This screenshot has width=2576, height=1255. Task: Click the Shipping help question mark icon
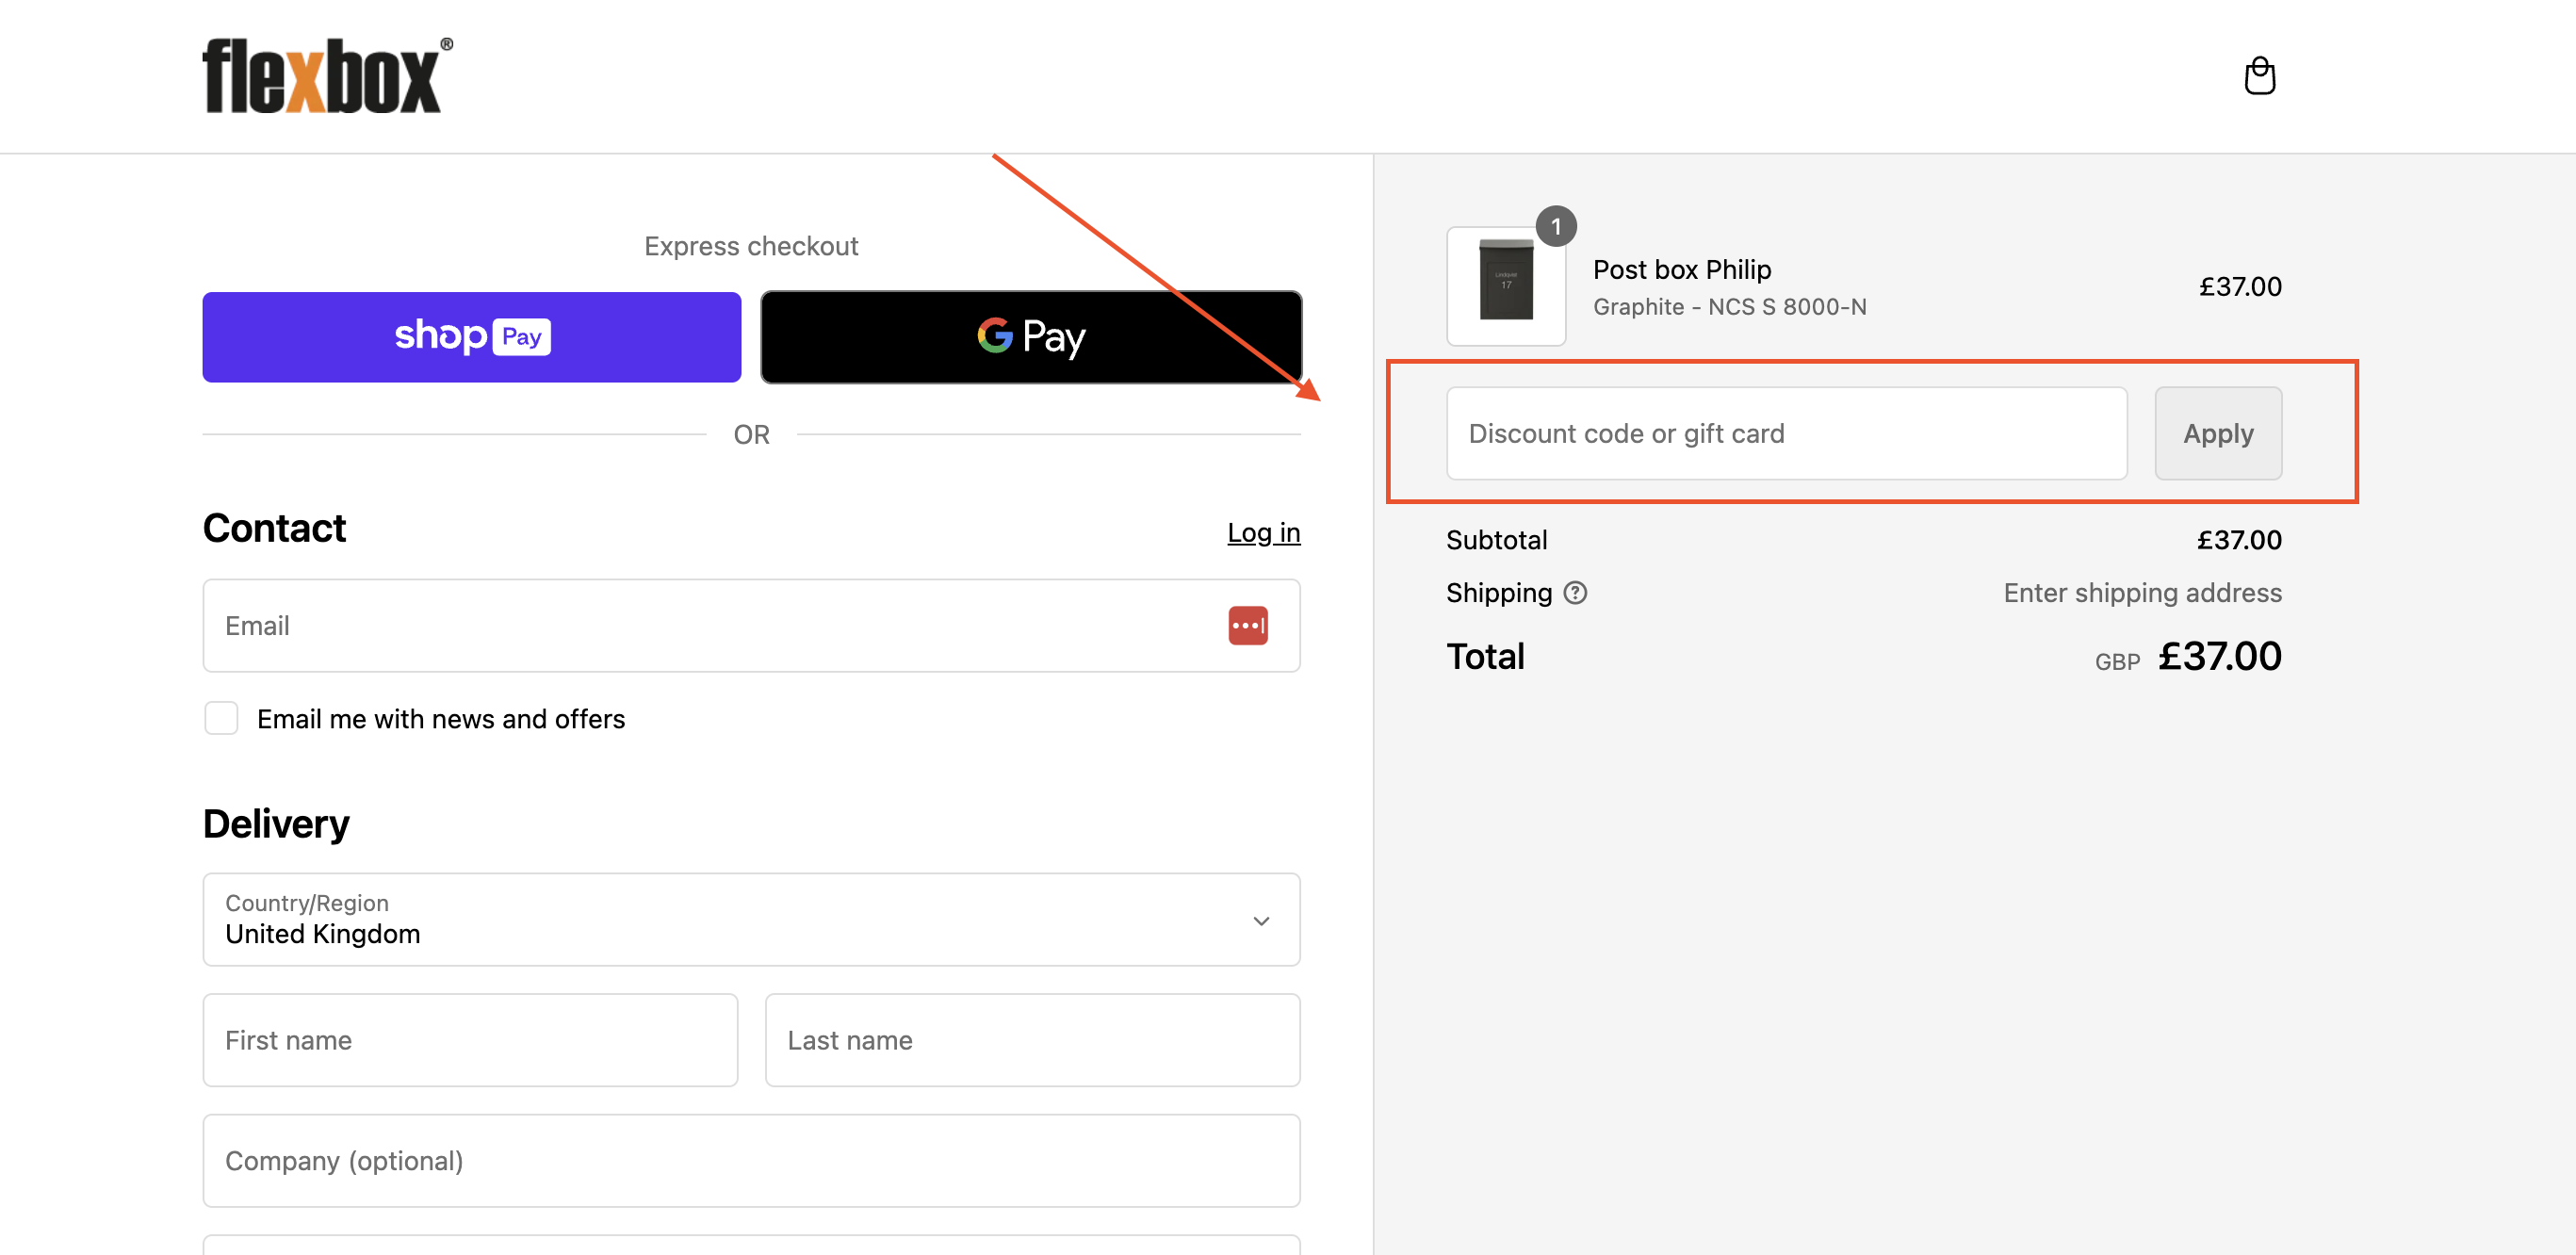(x=1575, y=593)
